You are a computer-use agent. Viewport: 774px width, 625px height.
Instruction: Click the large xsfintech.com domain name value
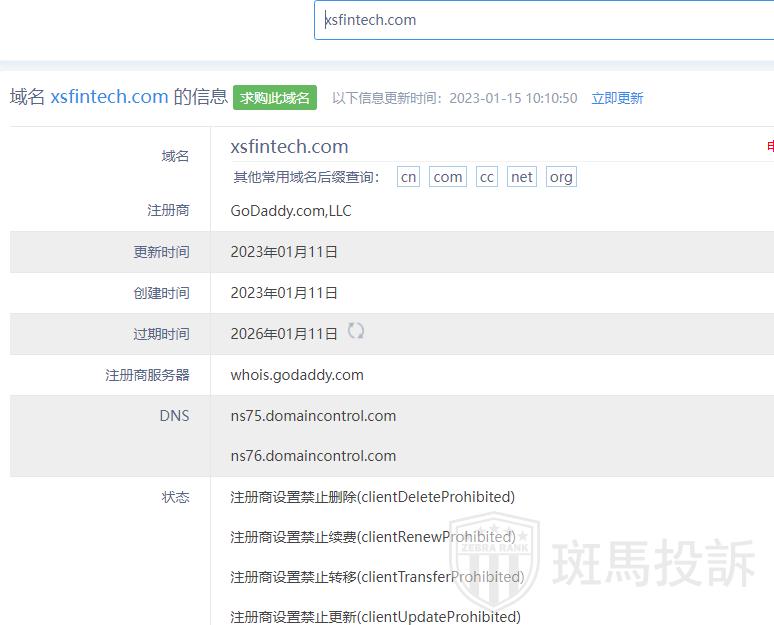pyautogui.click(x=289, y=147)
